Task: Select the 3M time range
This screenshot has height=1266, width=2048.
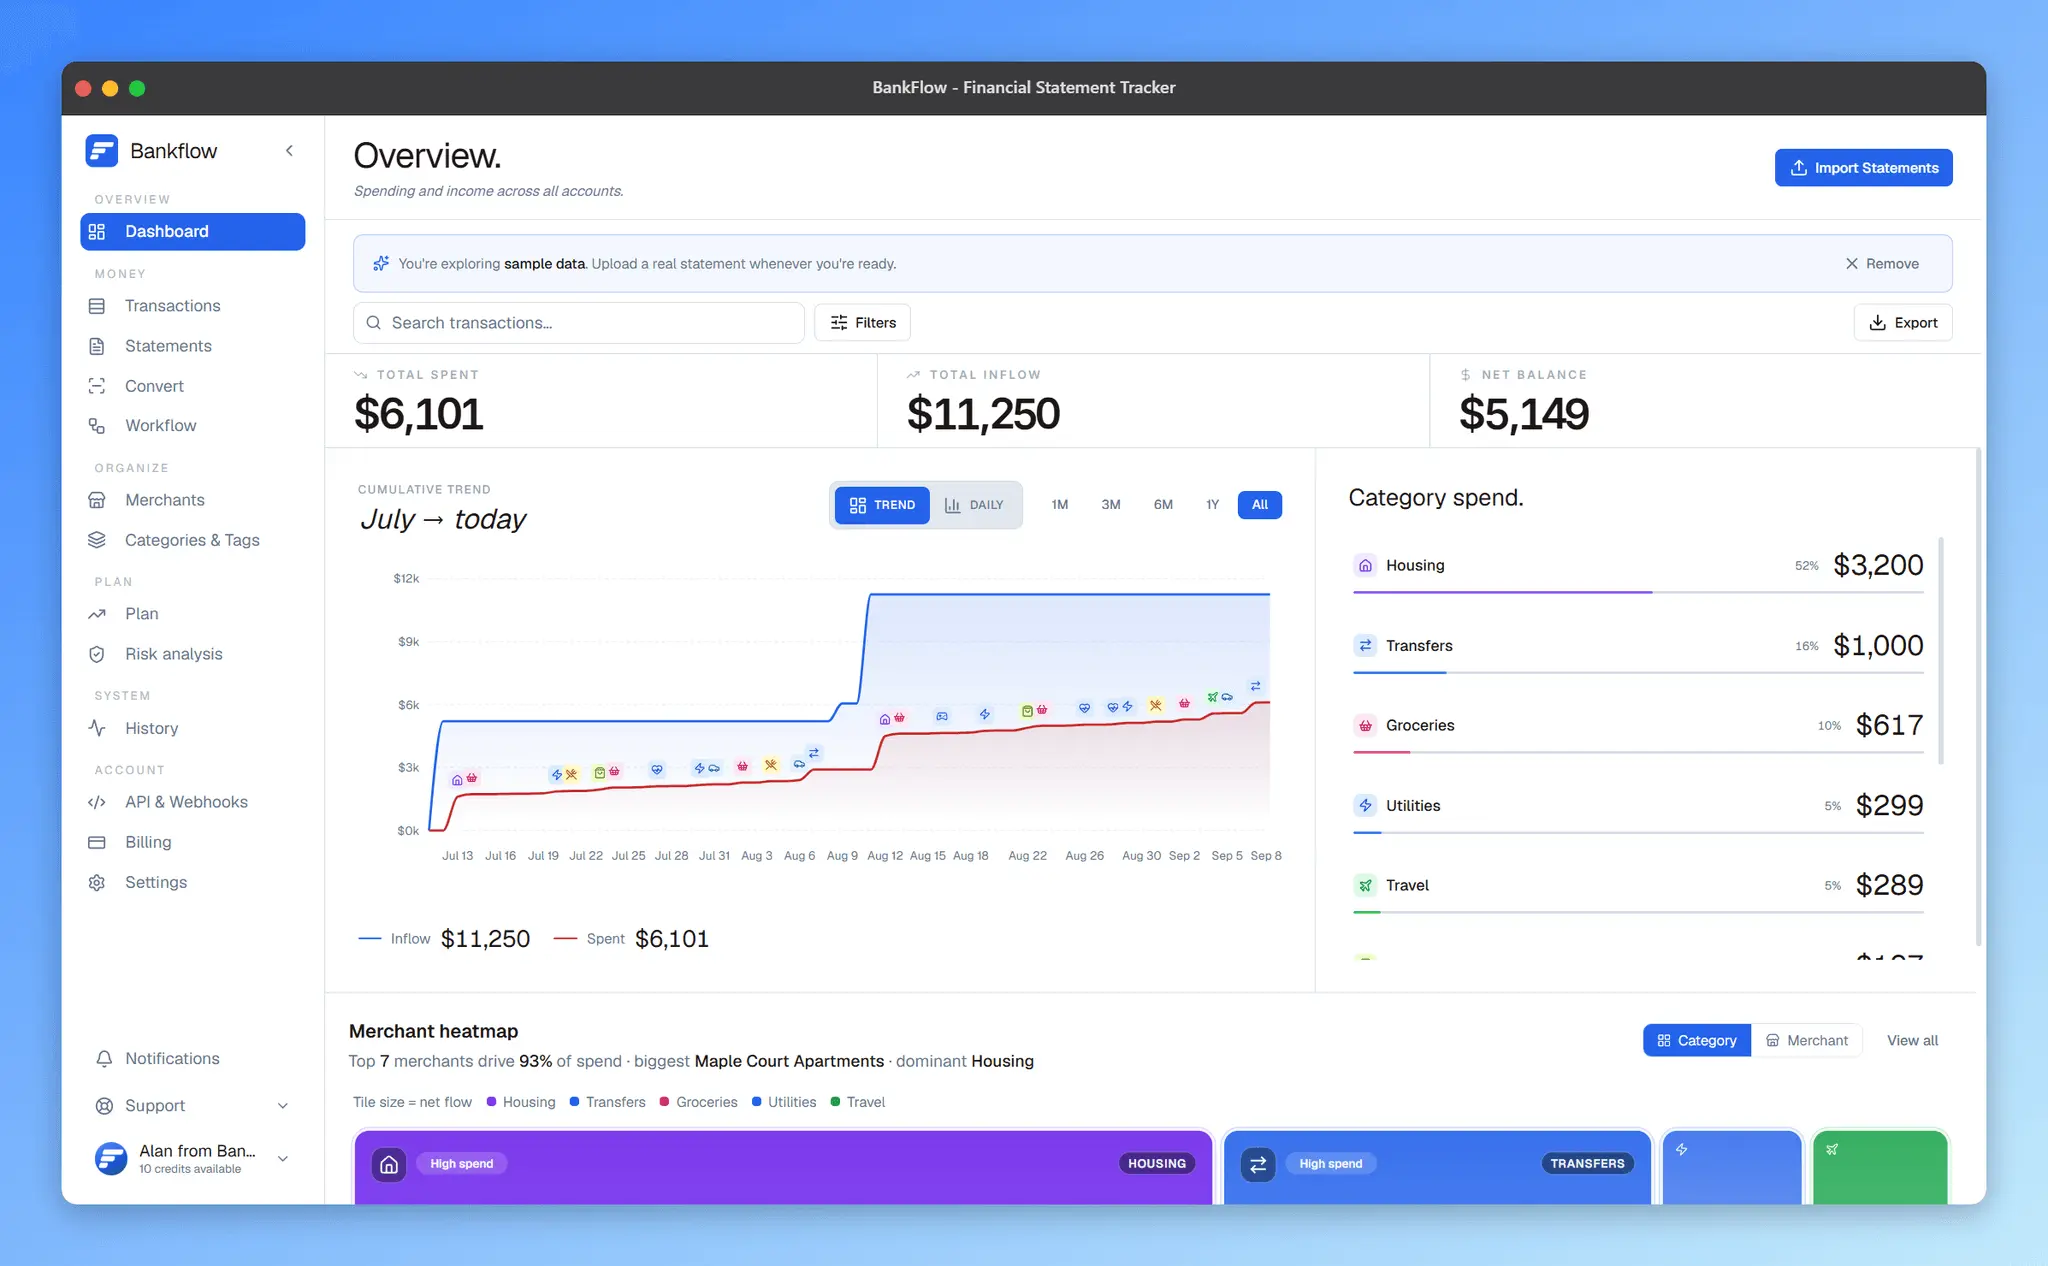Action: click(x=1111, y=505)
